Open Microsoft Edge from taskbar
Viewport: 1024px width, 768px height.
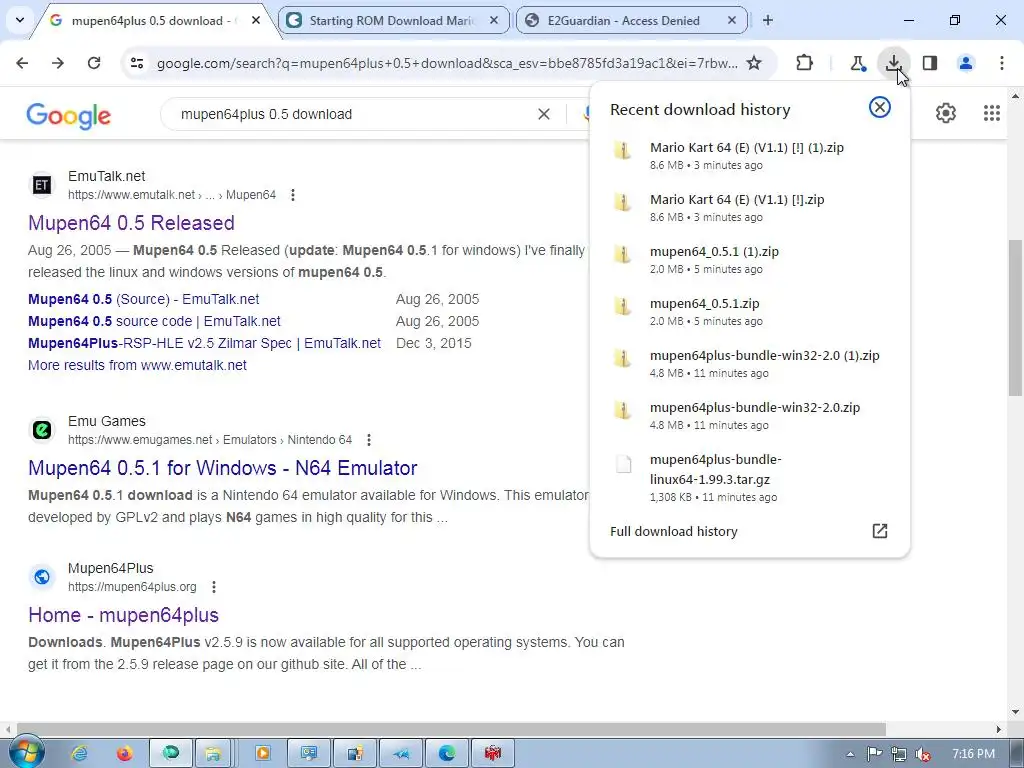pyautogui.click(x=447, y=754)
